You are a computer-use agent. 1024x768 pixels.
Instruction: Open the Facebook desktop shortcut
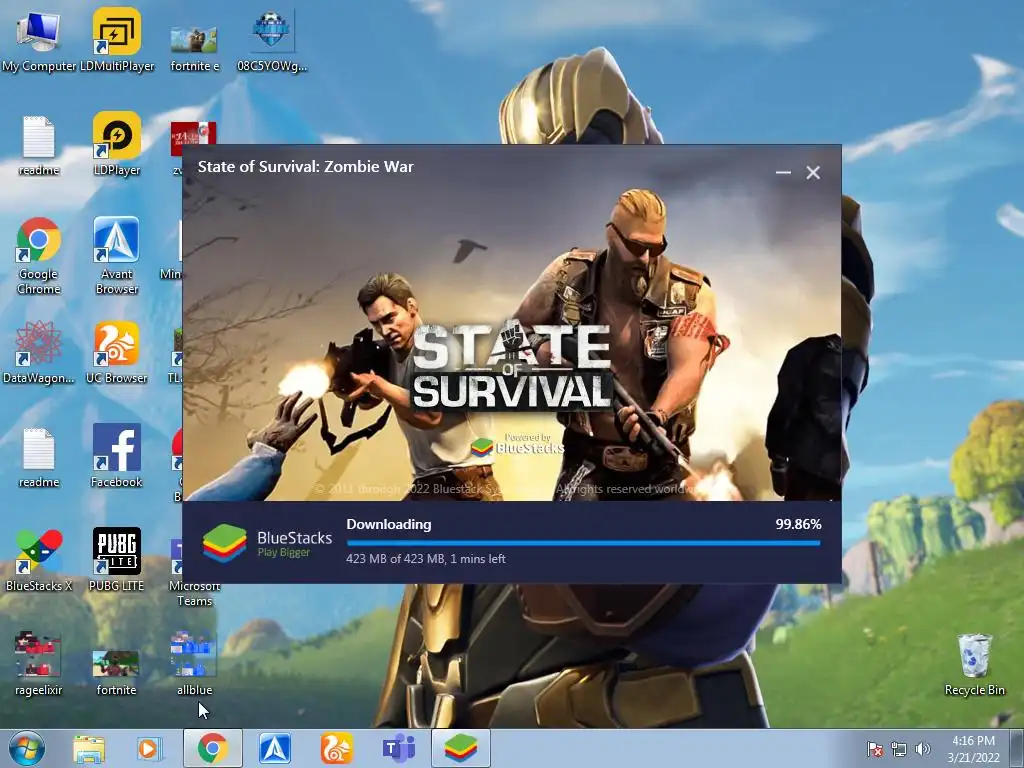[x=117, y=456]
